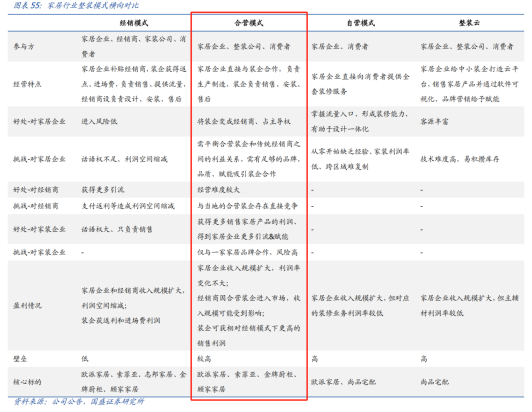This screenshot has height=412, width=532.
Task: Select the 参与方 cell in the 整装云 column
Action: (x=467, y=46)
